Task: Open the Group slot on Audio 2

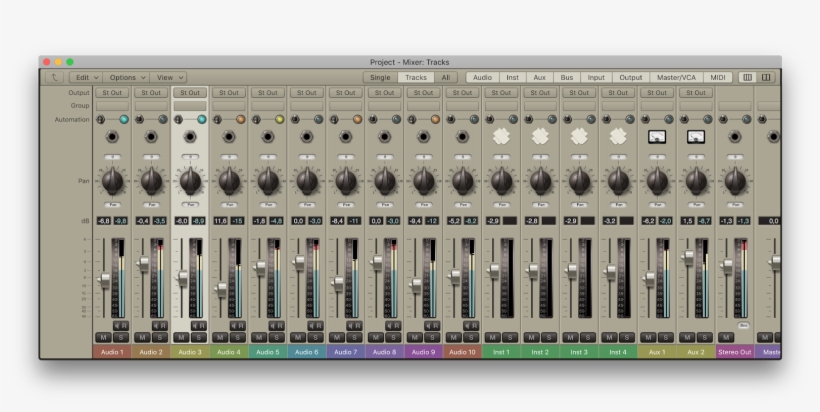Action: [151, 106]
